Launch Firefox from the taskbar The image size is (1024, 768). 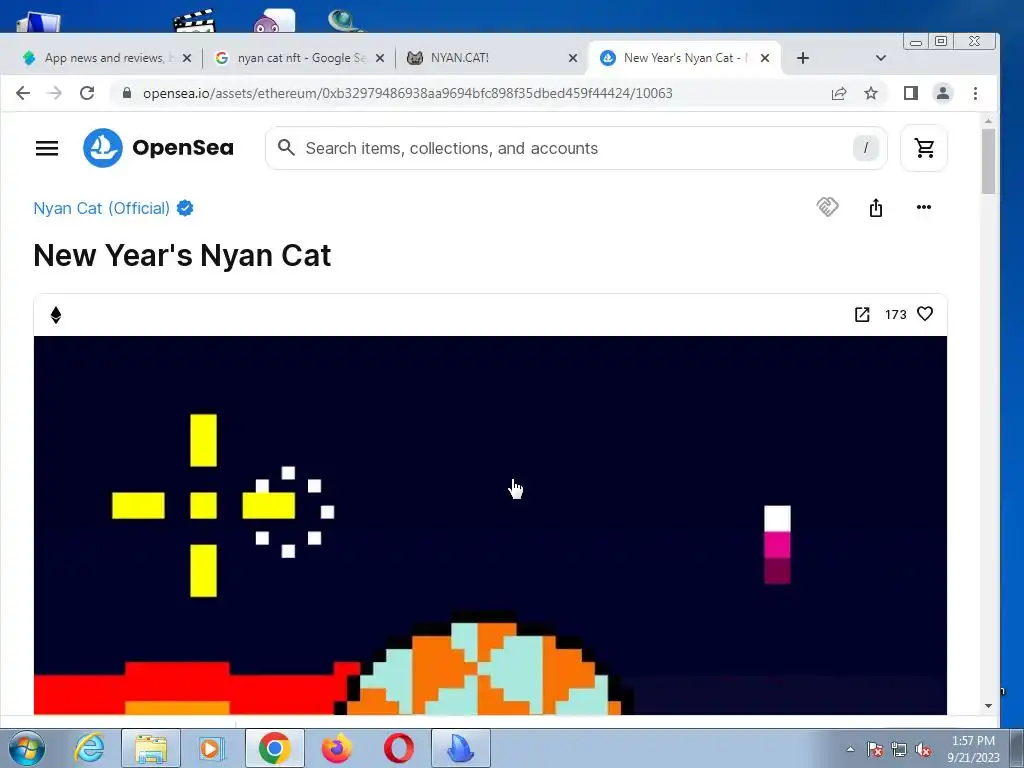click(x=337, y=748)
